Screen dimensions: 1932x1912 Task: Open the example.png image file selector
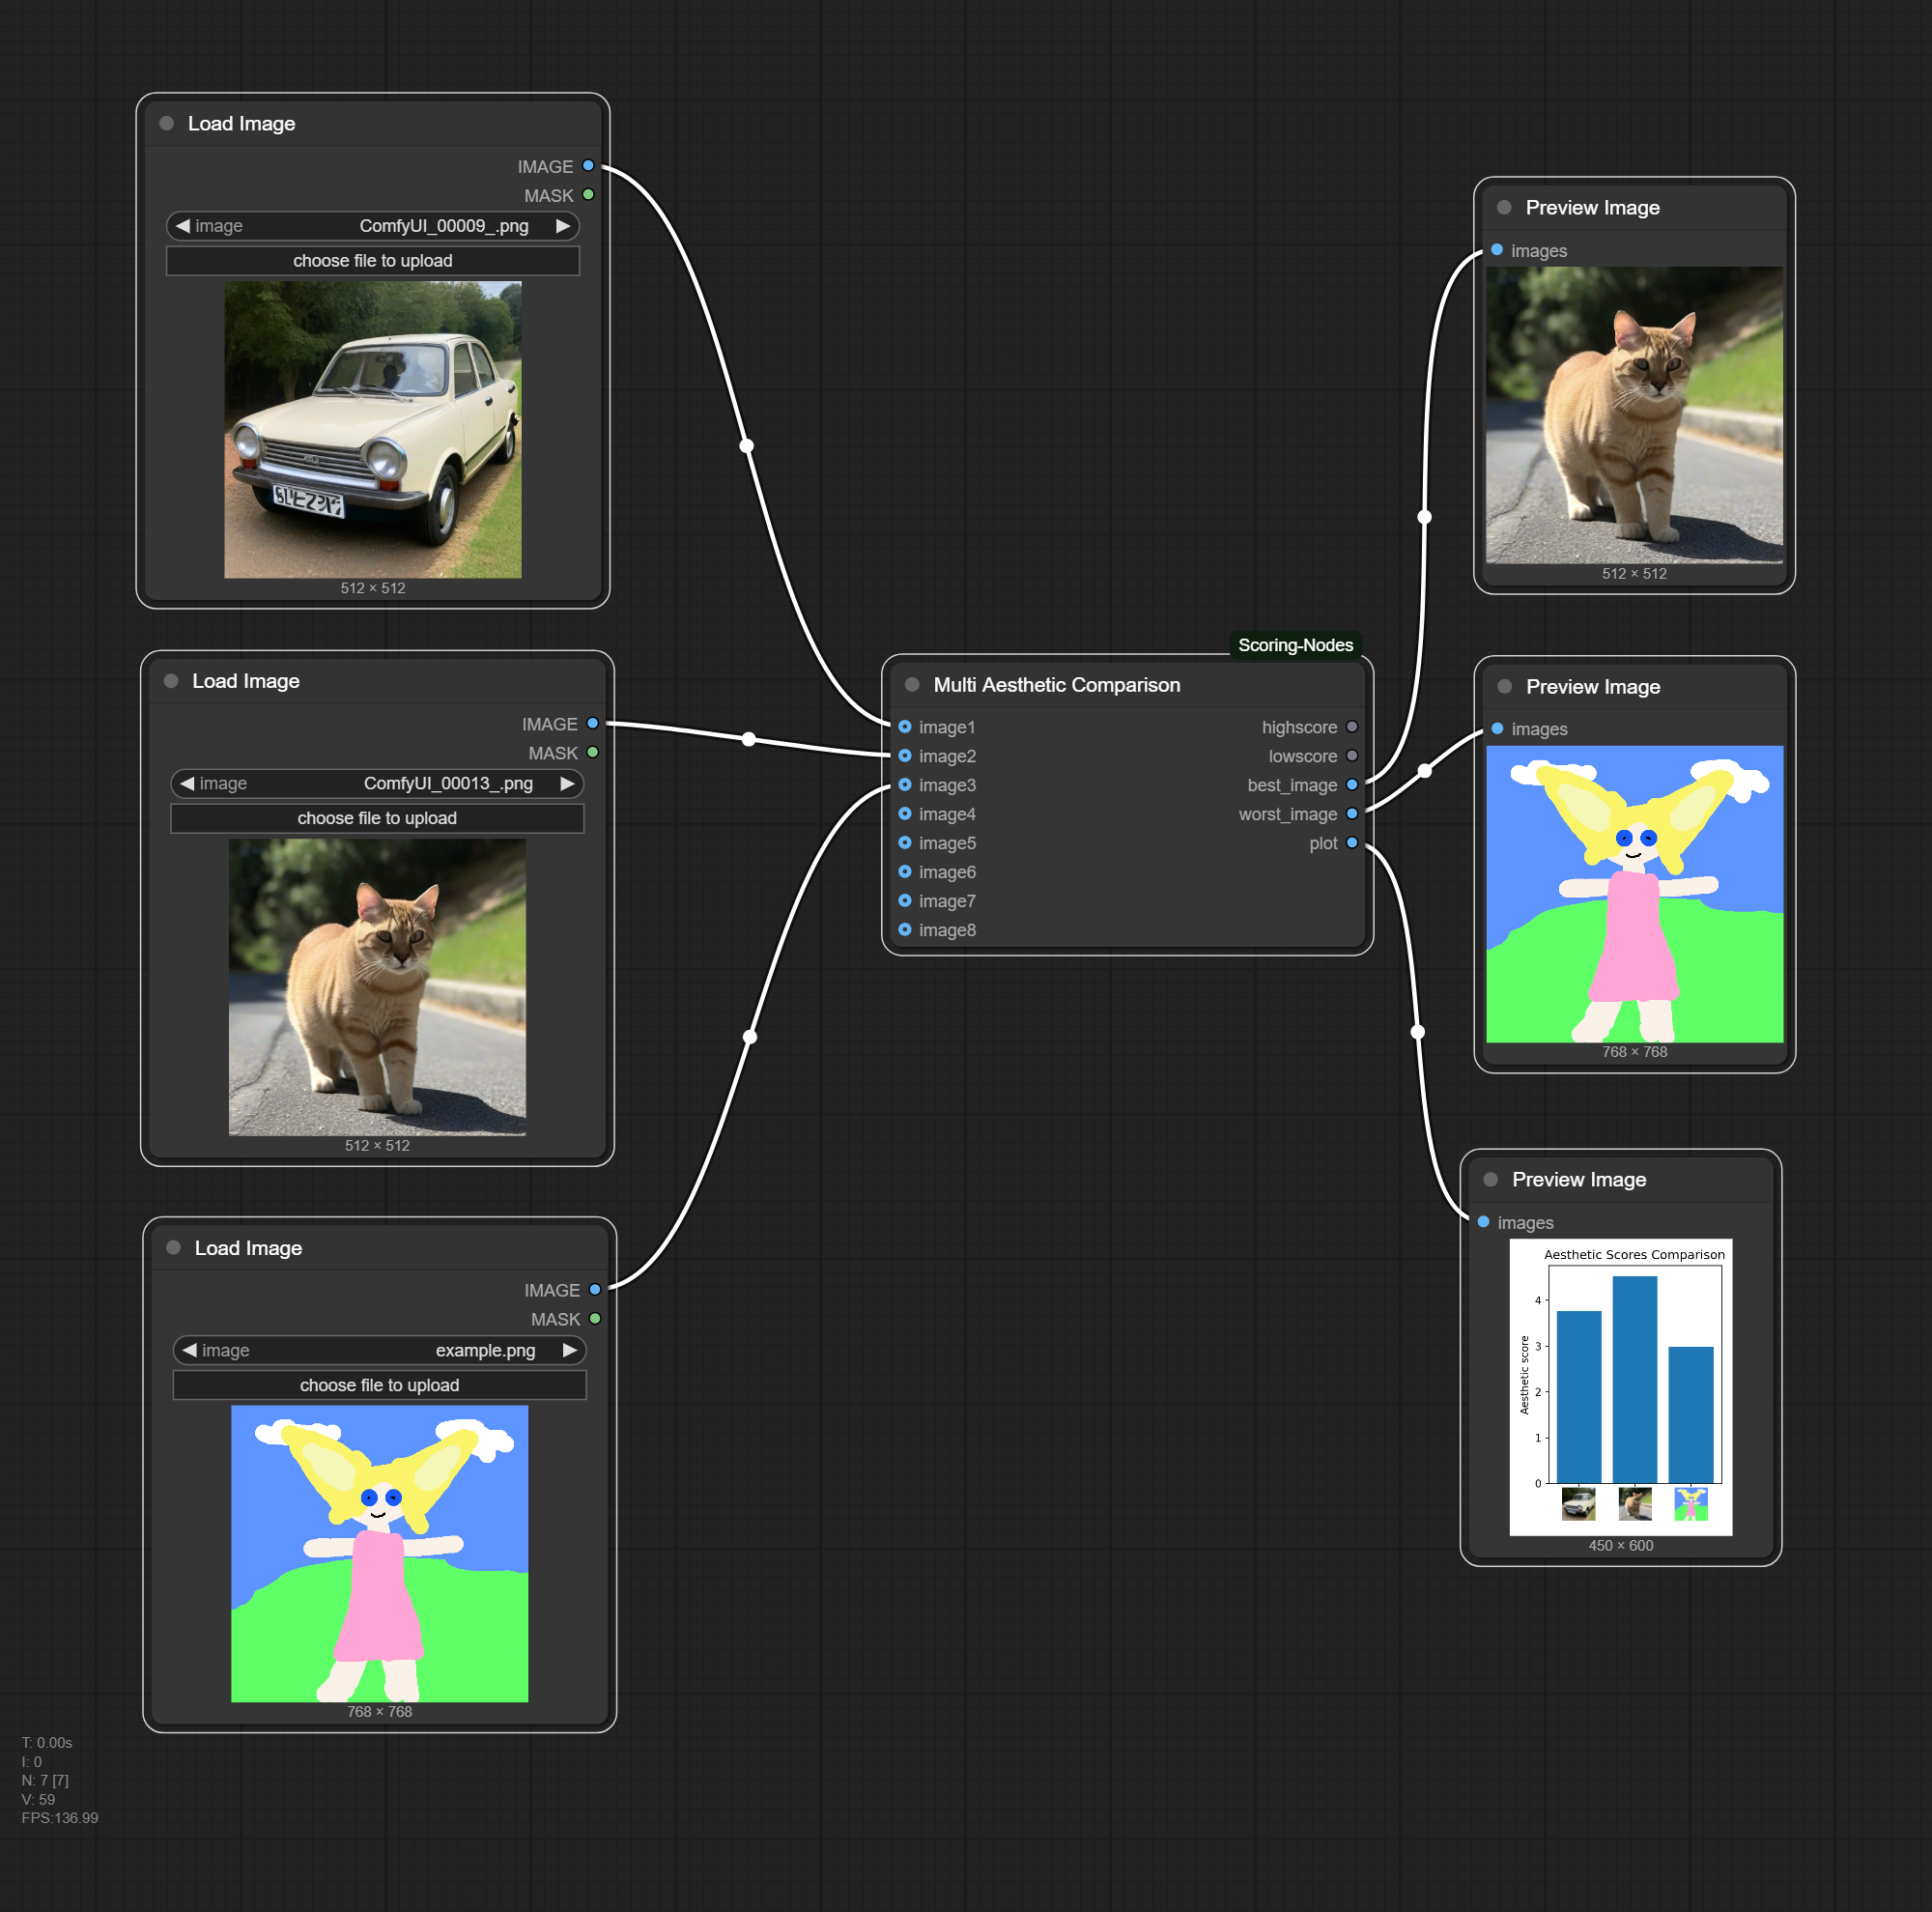tap(380, 1351)
